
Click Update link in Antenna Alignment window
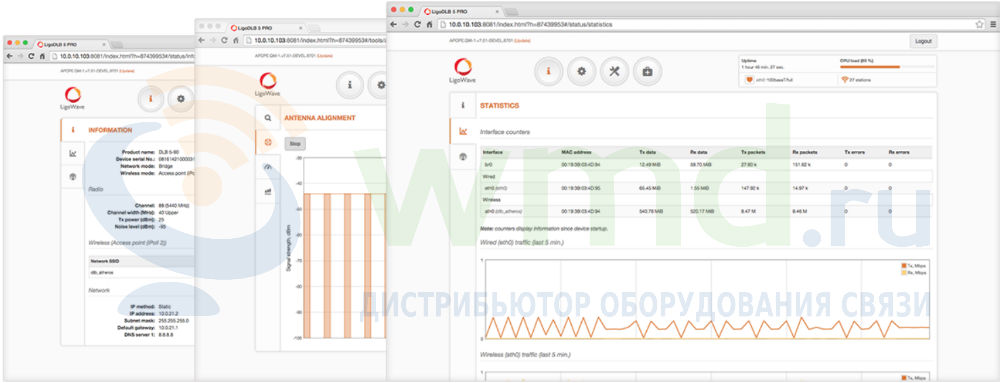tap(325, 55)
